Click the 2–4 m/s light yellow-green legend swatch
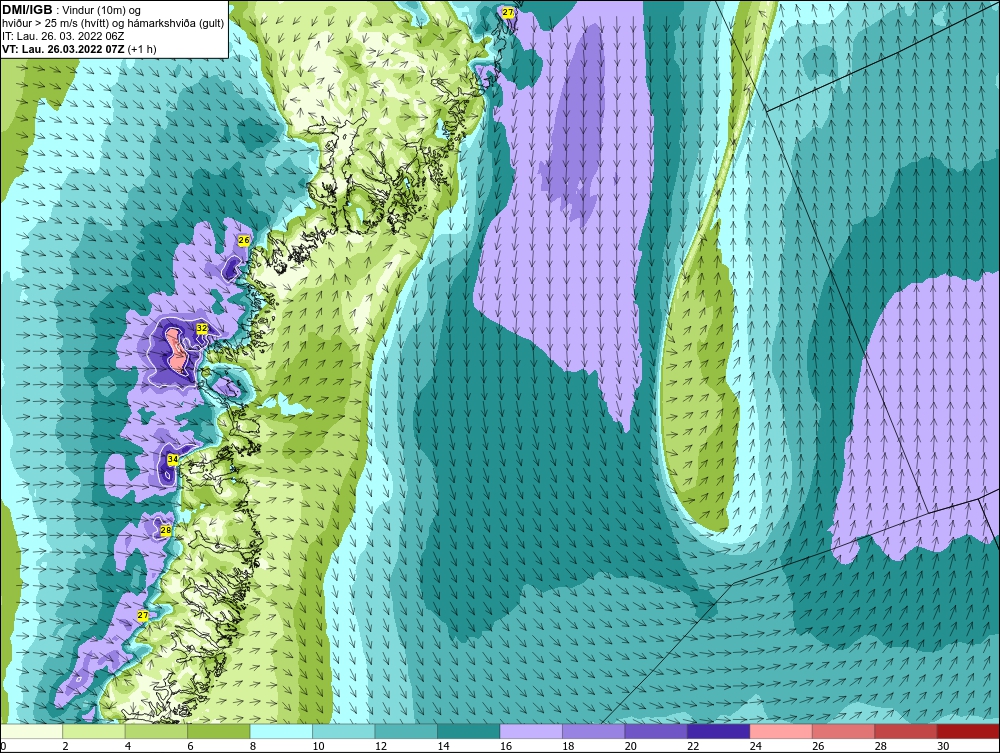Screen dimensions: 1000x753 (x=94, y=731)
